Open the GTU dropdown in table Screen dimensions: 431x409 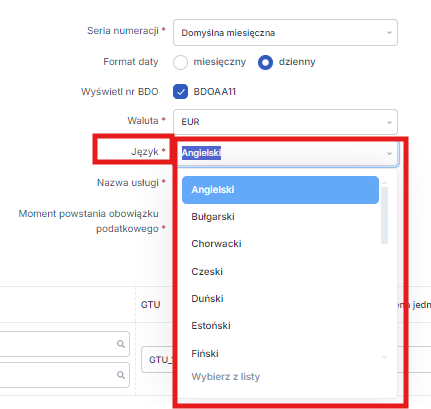158,360
